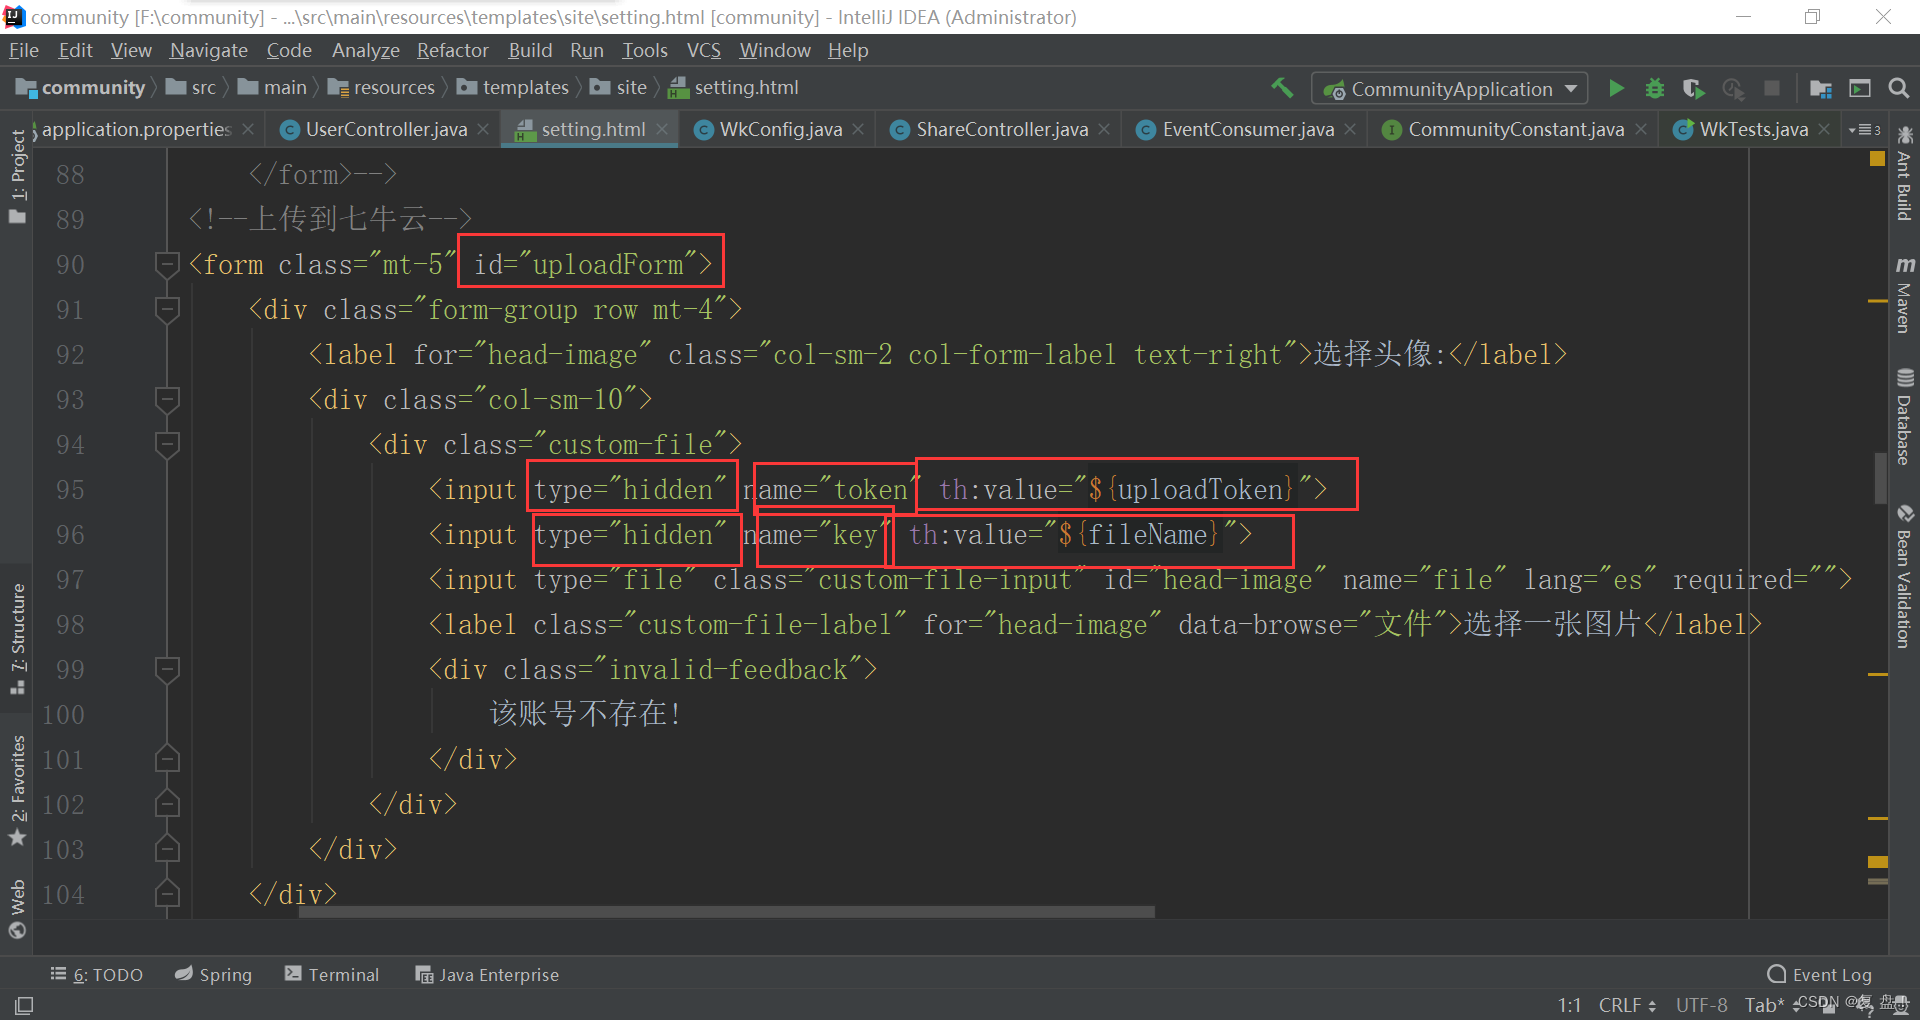
Task: Close the WkConfig.java tab
Action: coord(858,130)
